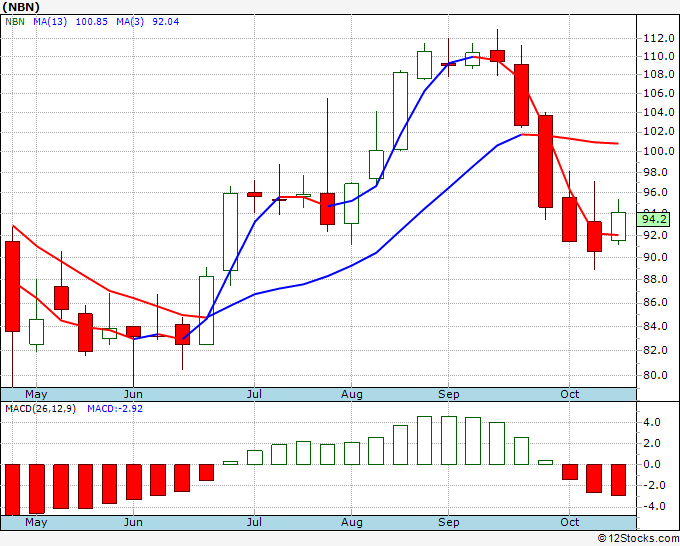Image resolution: width=680 pixels, height=546 pixels.
Task: Click the MACD:-2.92 value label
Action: click(x=115, y=409)
